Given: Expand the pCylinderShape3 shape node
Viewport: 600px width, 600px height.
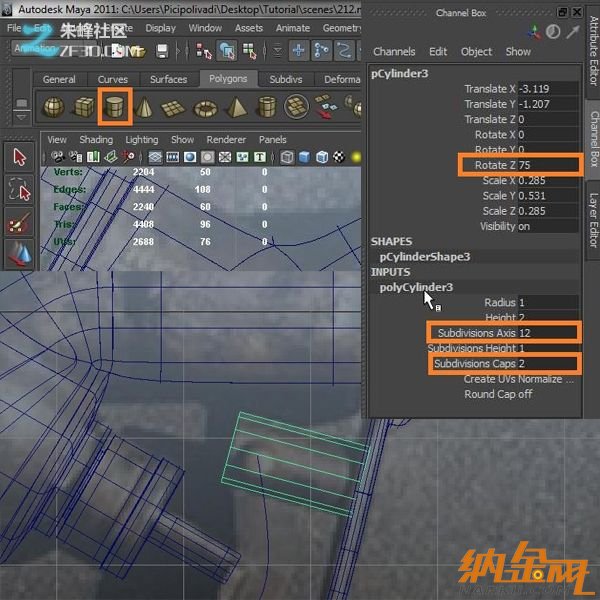Looking at the screenshot, I should (424, 257).
